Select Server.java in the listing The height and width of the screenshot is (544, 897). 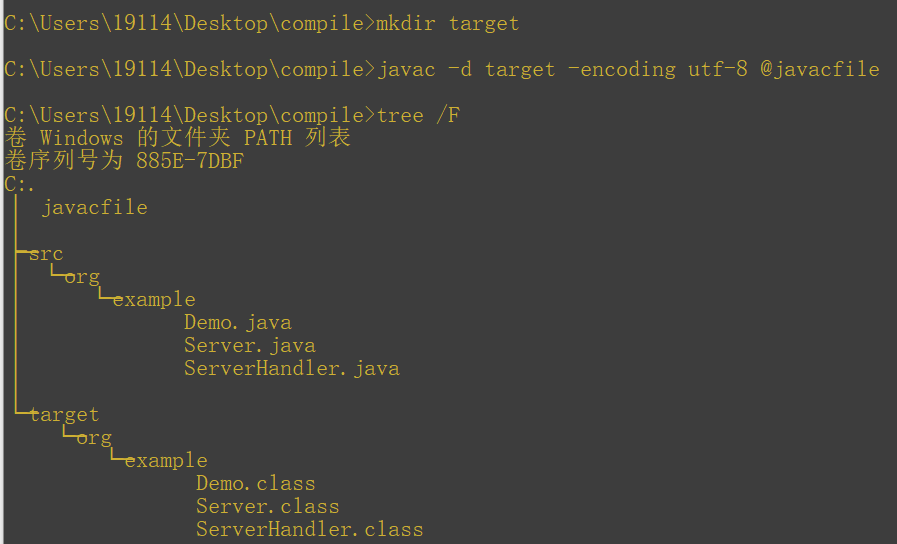click(x=250, y=346)
